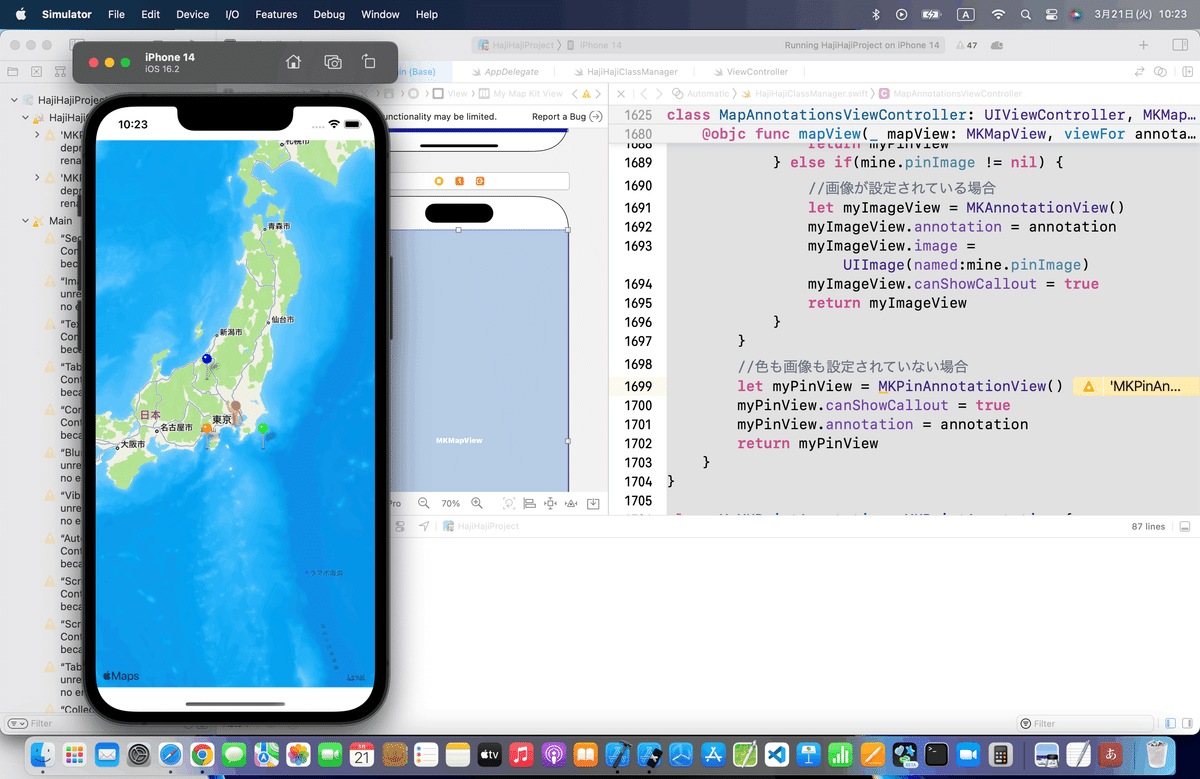This screenshot has height=779, width=1200.
Task: Toggle variables view pane in debug area
Action: point(1171,723)
